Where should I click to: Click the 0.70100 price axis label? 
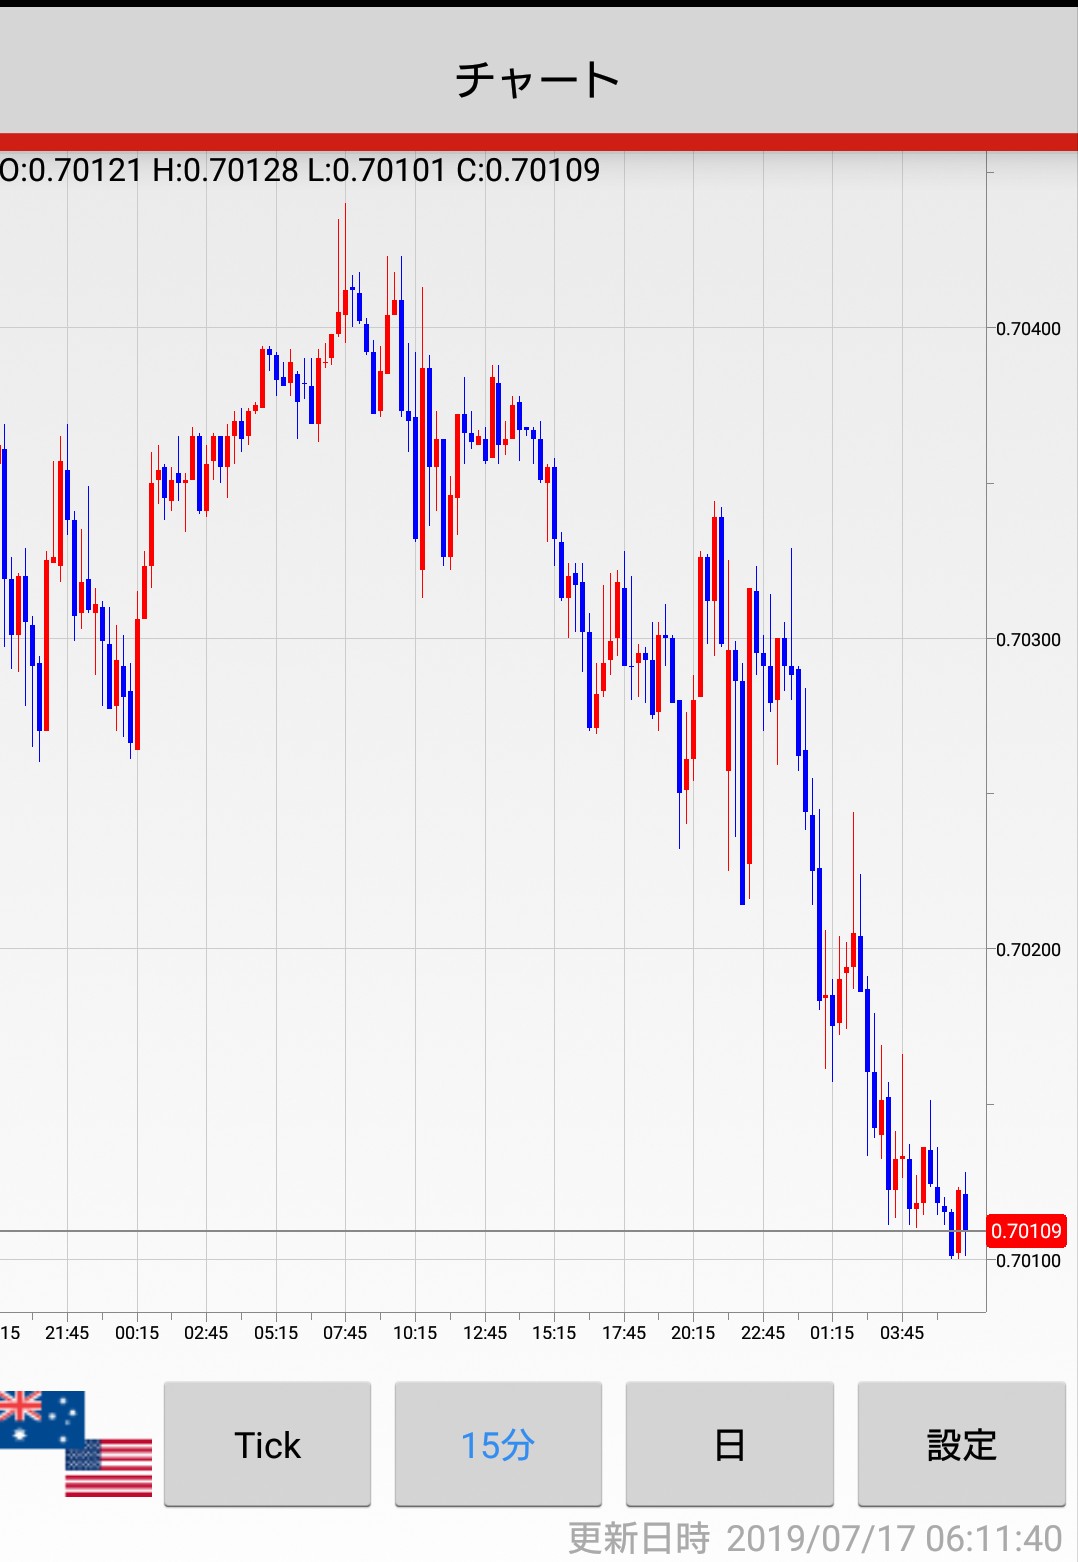point(1028,1261)
